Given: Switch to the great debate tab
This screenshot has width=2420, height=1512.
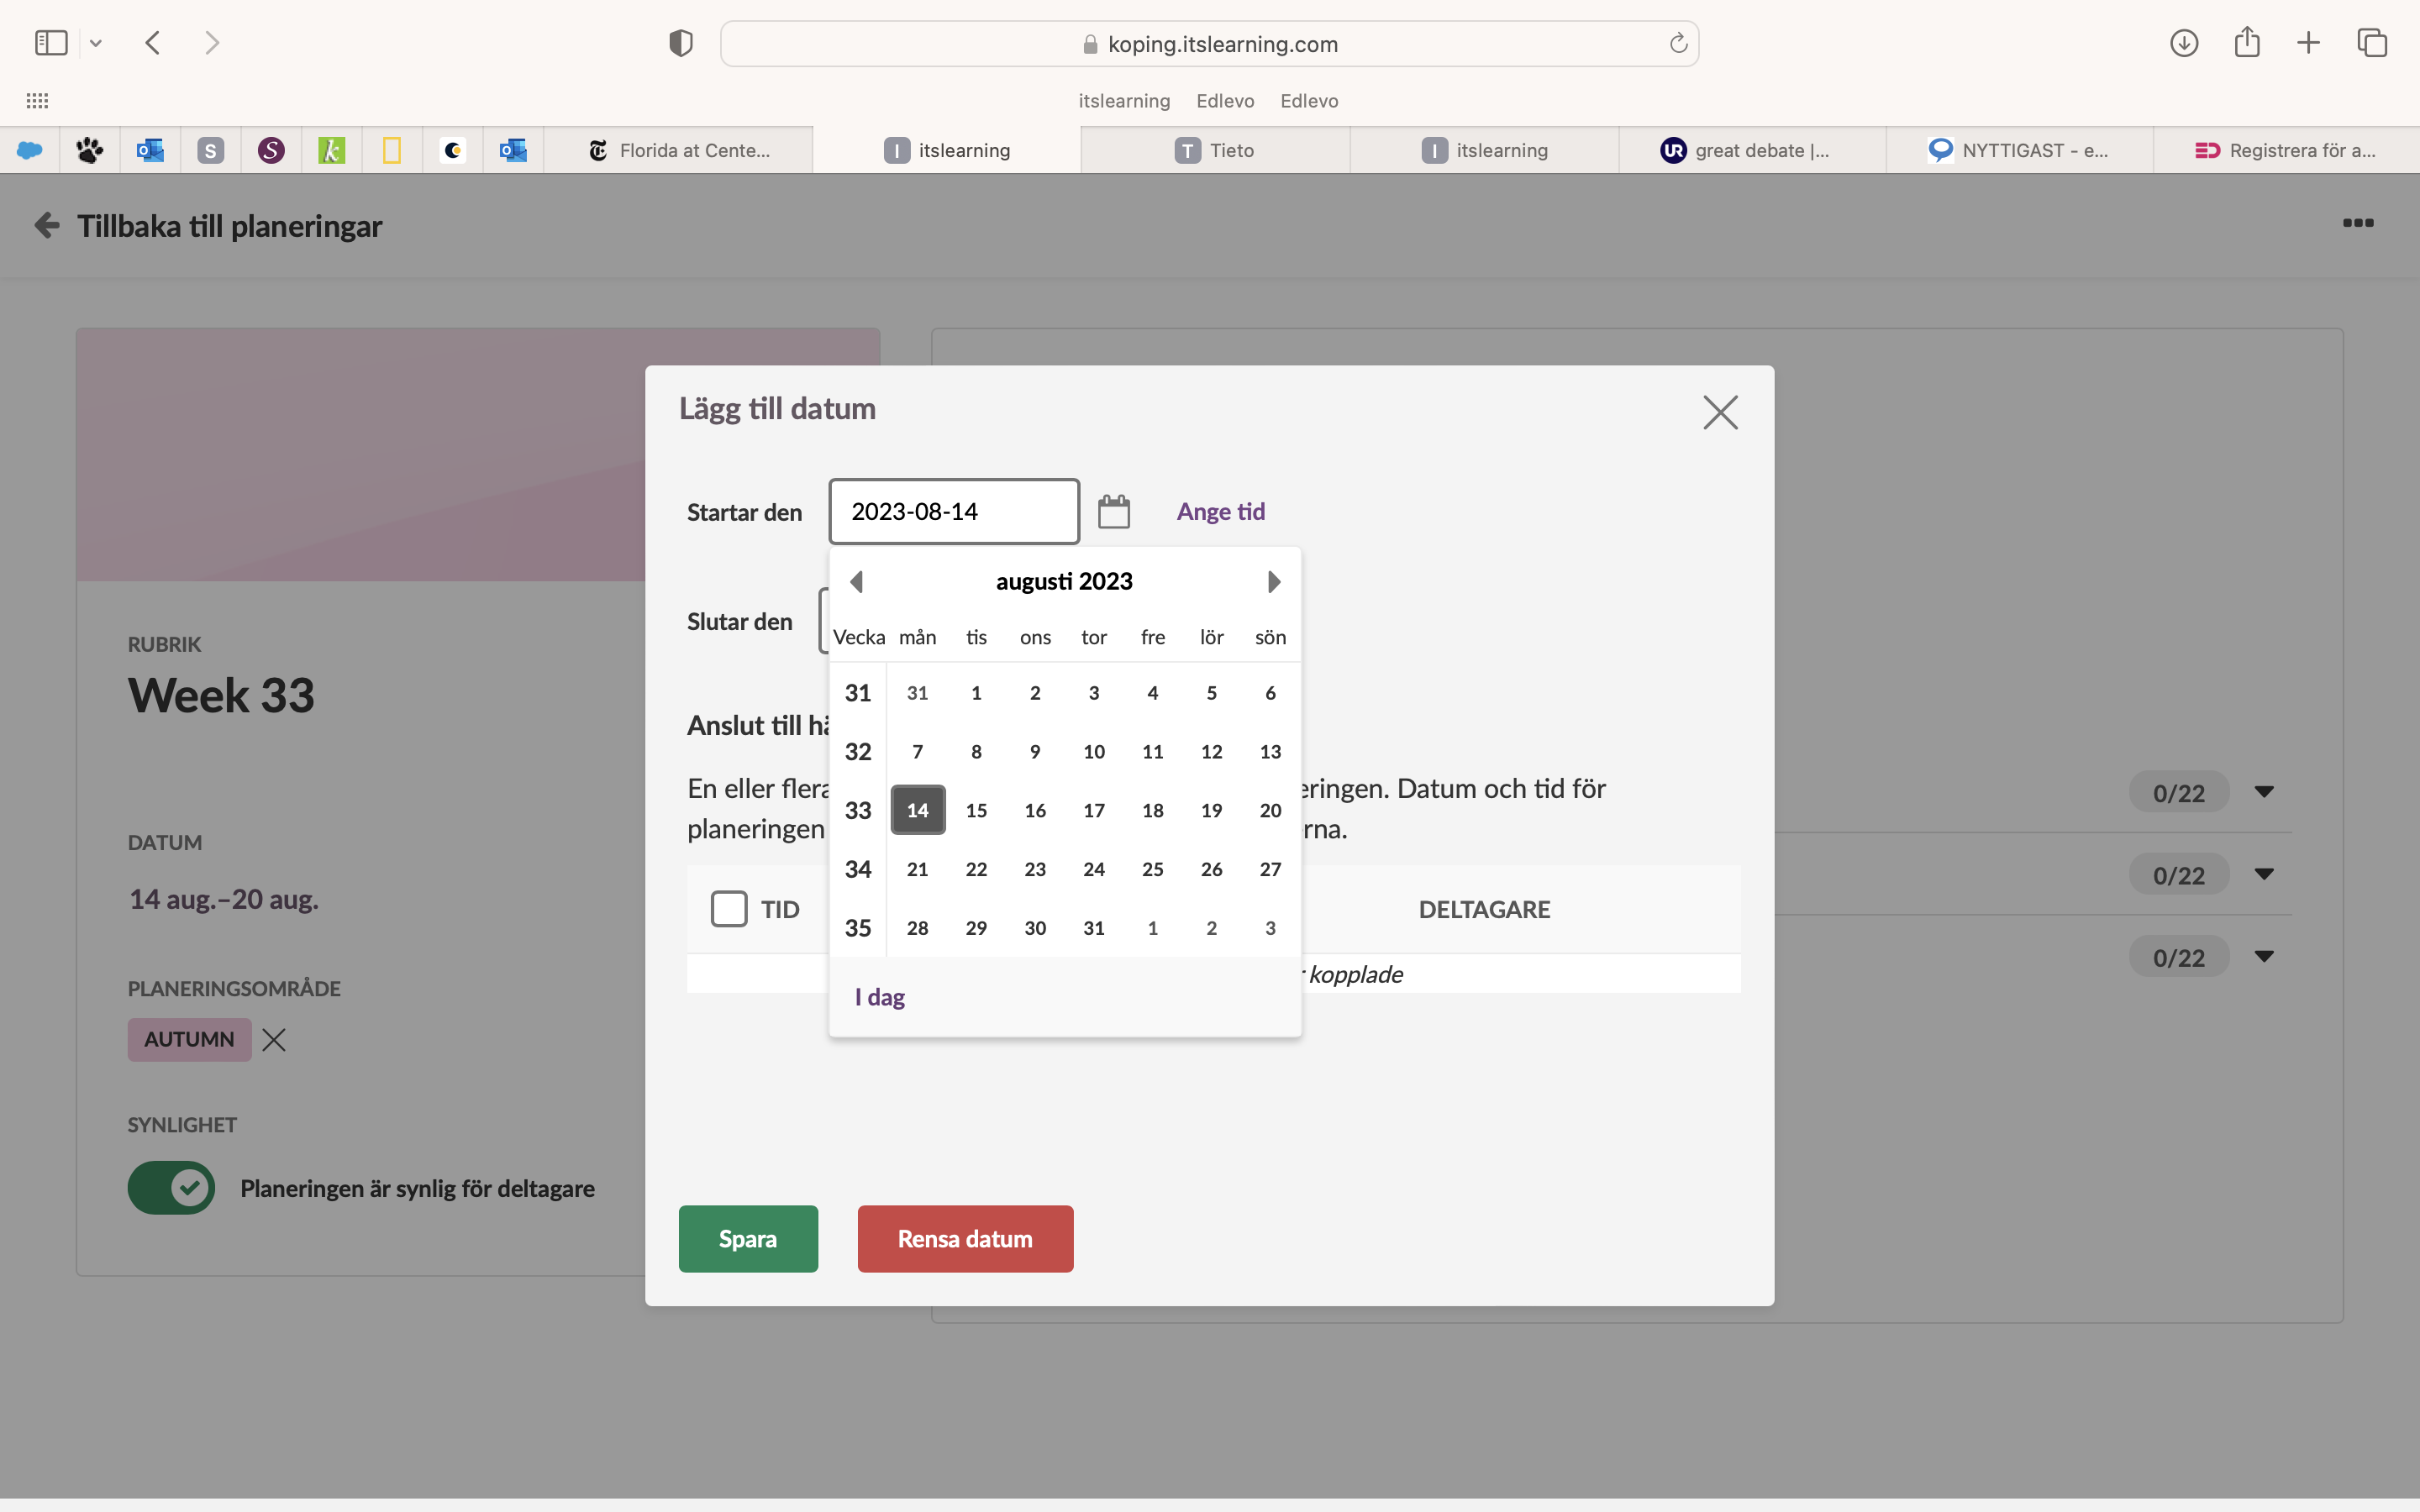Looking at the screenshot, I should click(x=1750, y=150).
